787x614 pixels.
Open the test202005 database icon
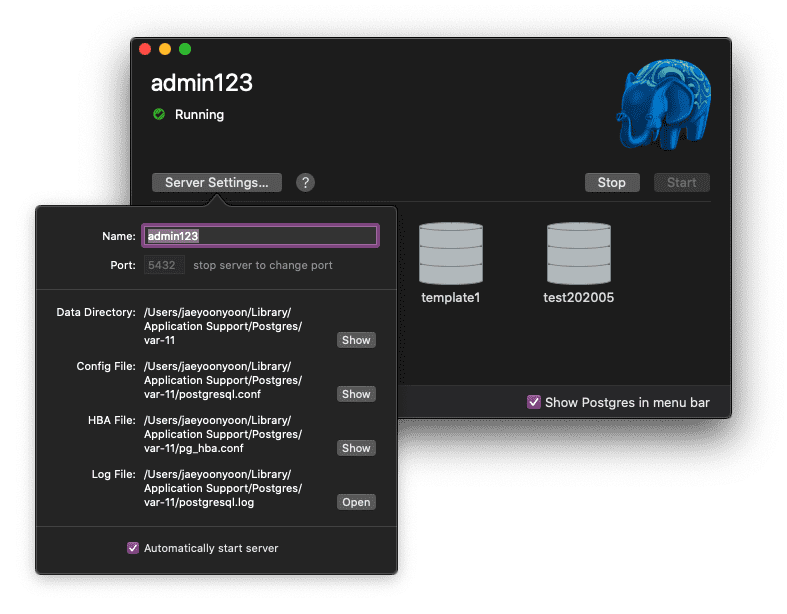pos(578,254)
